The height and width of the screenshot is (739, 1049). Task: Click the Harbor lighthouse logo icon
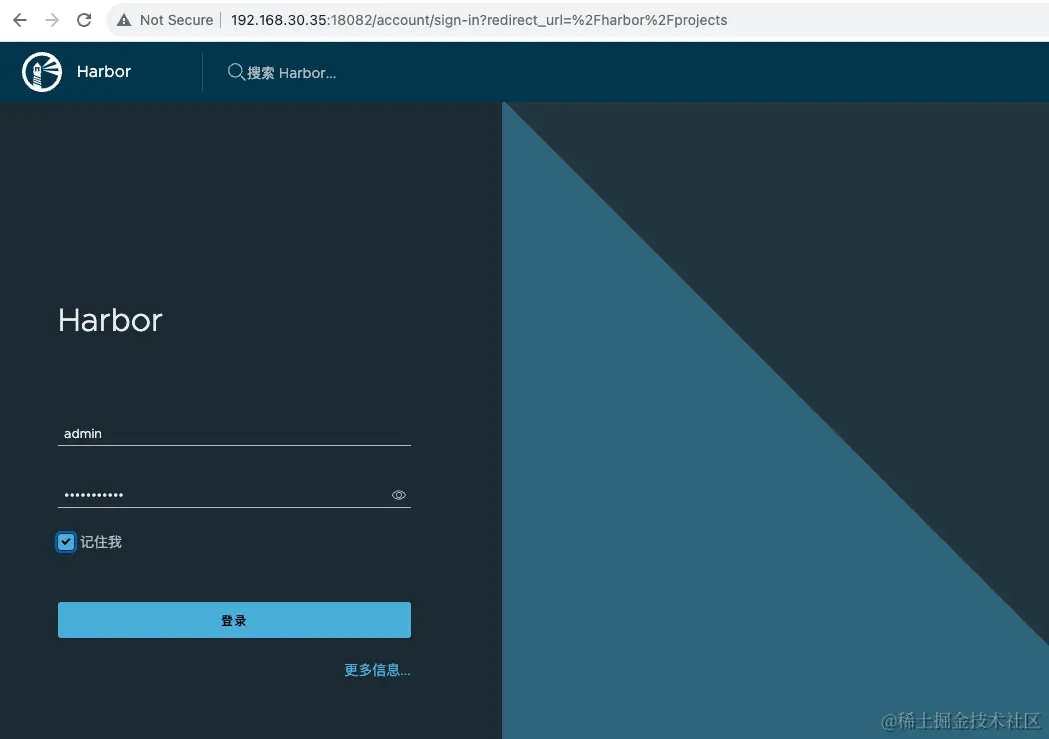pos(41,72)
